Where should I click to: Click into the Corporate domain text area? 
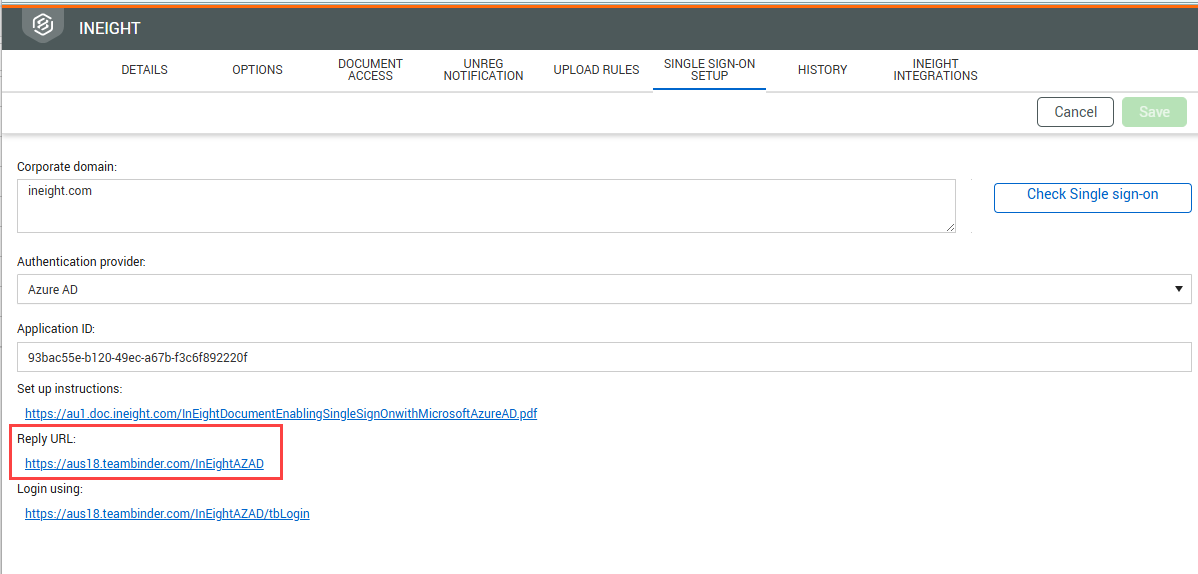[x=486, y=206]
